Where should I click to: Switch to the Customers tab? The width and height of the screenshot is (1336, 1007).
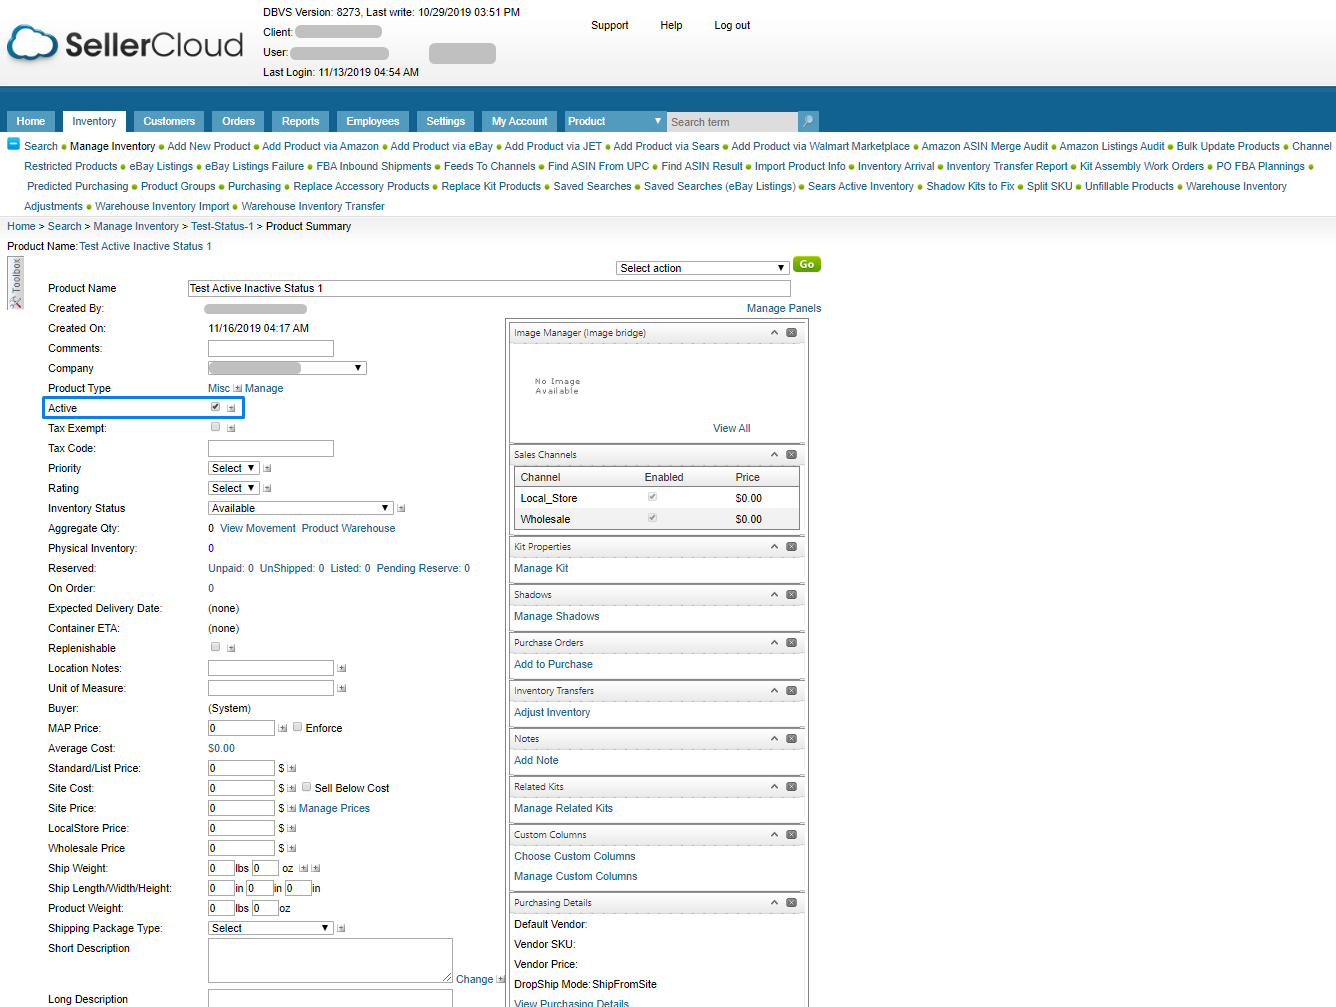tap(169, 122)
